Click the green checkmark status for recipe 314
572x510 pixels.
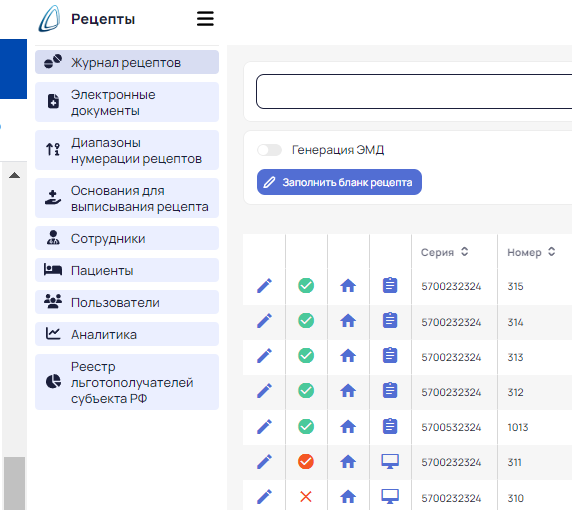click(306, 321)
